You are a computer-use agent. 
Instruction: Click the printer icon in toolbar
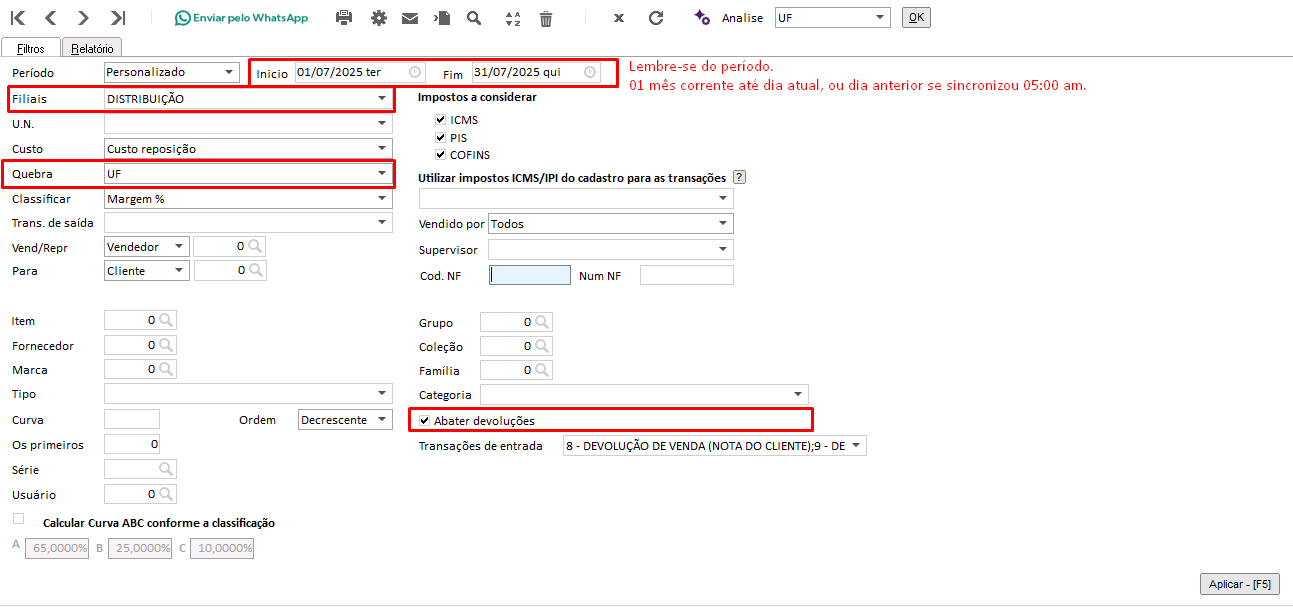[344, 18]
